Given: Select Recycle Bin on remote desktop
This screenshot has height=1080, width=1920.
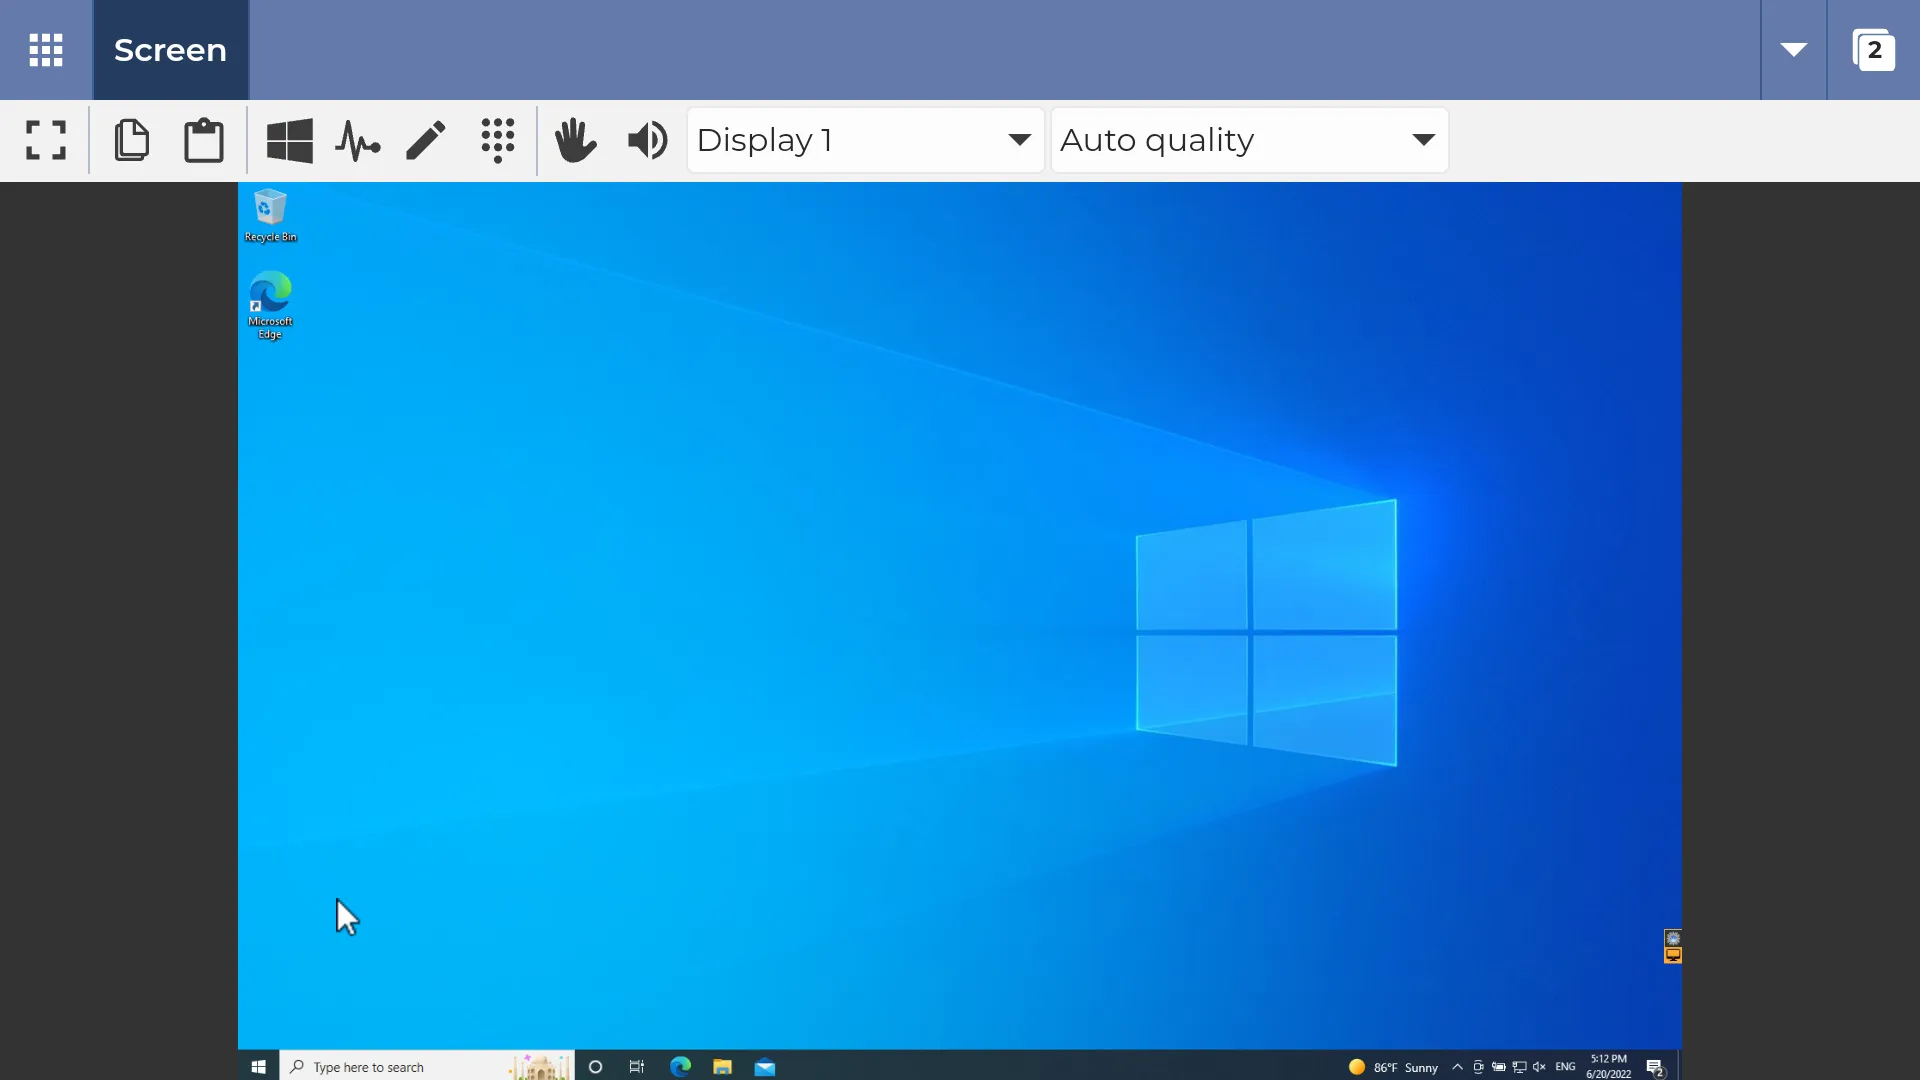Looking at the screenshot, I should coord(270,215).
